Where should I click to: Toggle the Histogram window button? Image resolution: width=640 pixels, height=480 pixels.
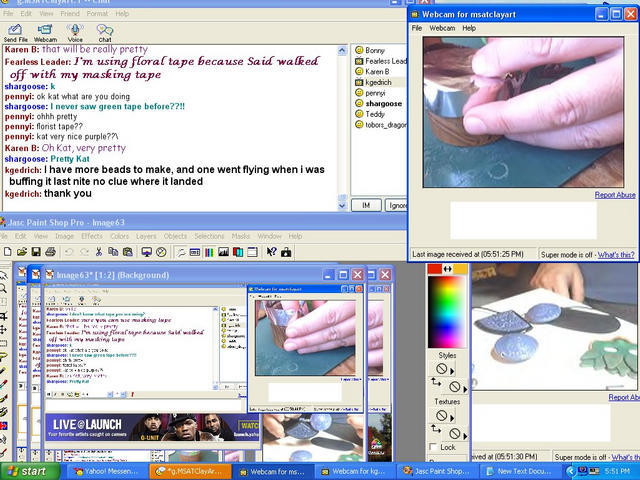click(223, 252)
